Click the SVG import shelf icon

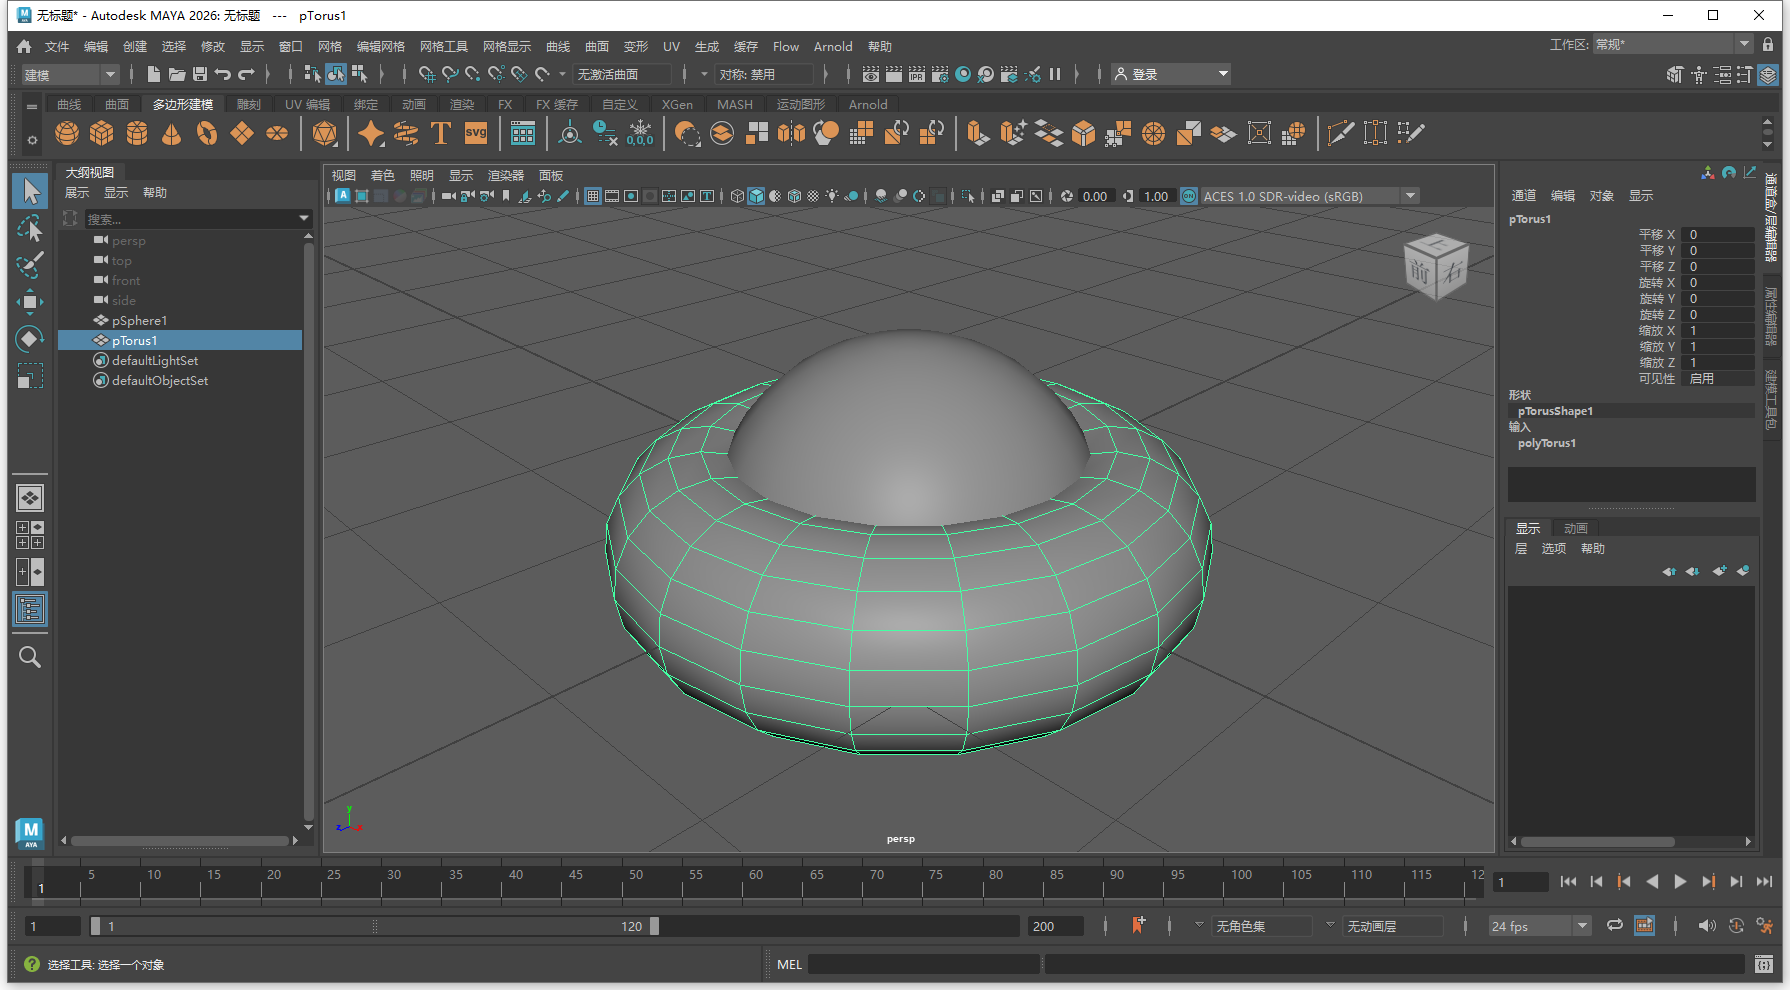point(476,133)
